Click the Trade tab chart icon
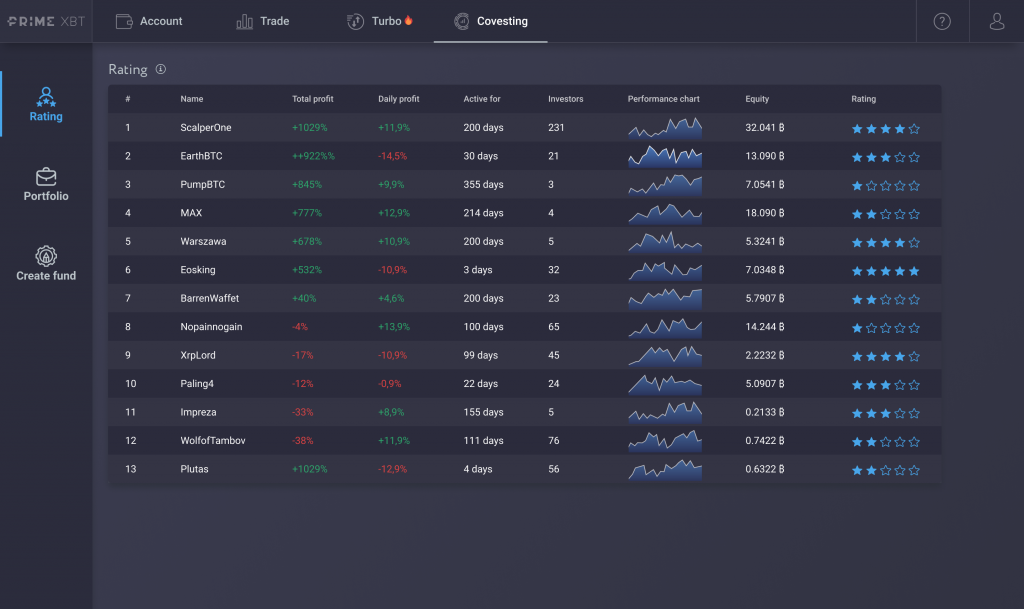Image resolution: width=1024 pixels, height=609 pixels. (243, 20)
